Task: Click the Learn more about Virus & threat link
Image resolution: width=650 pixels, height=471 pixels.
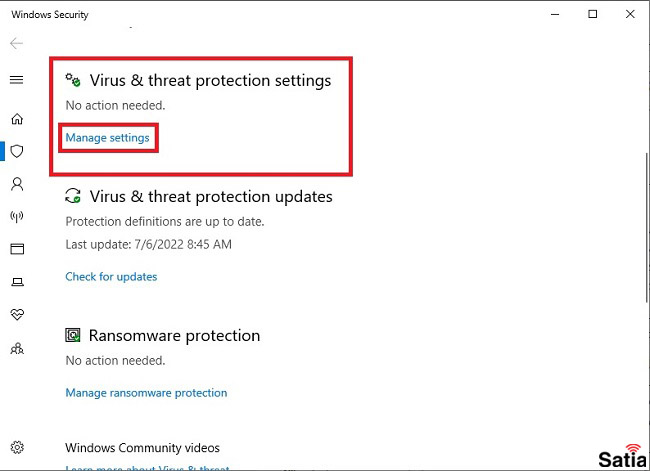Action: pos(147,468)
